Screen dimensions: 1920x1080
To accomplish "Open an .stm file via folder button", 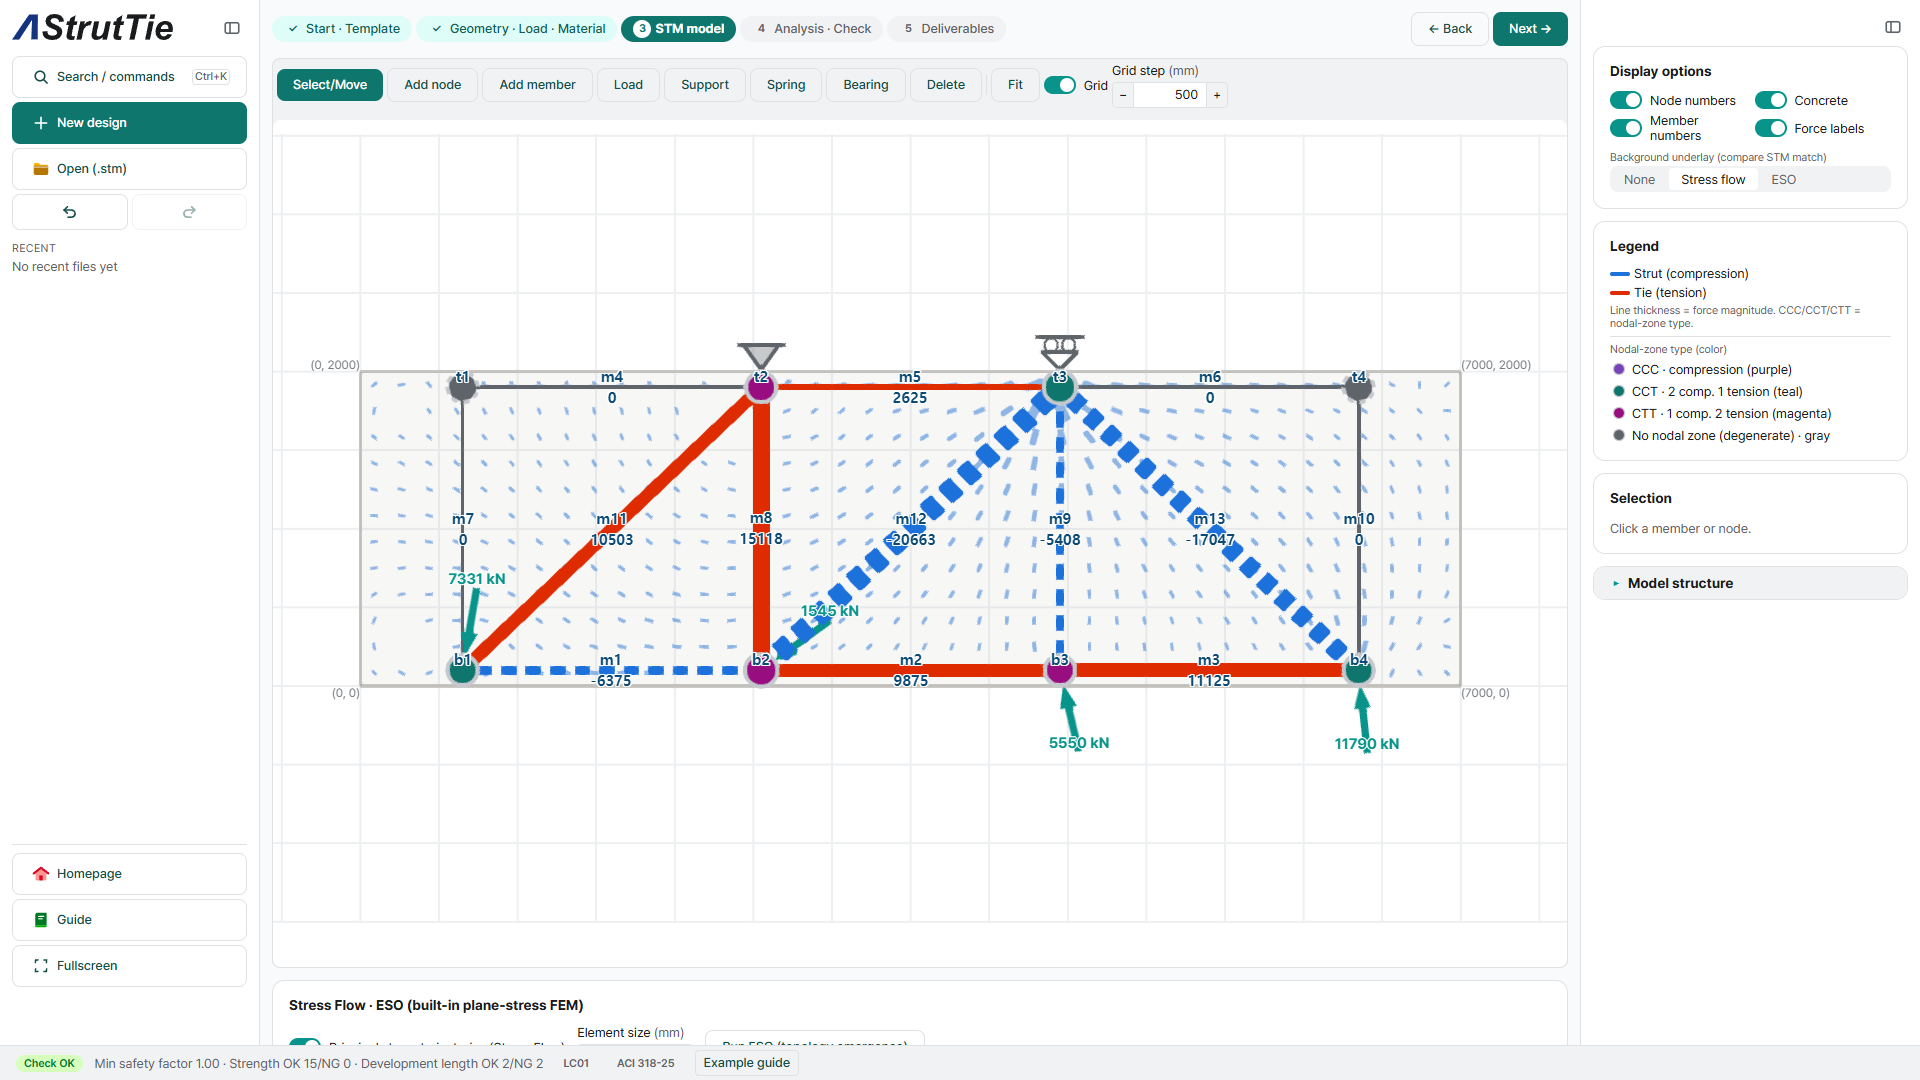I will pos(129,169).
